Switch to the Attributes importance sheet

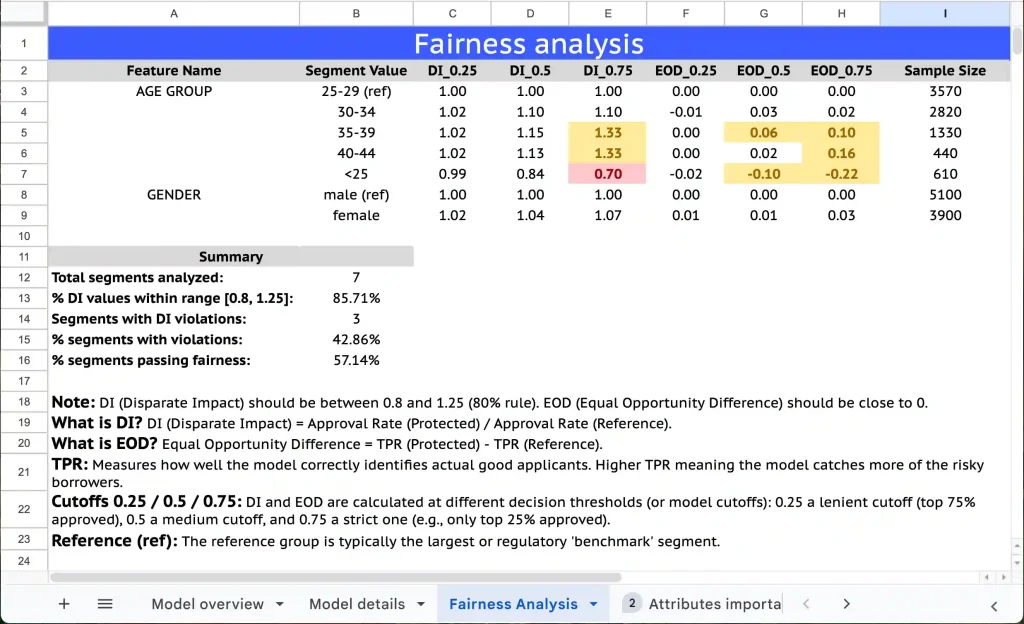pyautogui.click(x=718, y=603)
